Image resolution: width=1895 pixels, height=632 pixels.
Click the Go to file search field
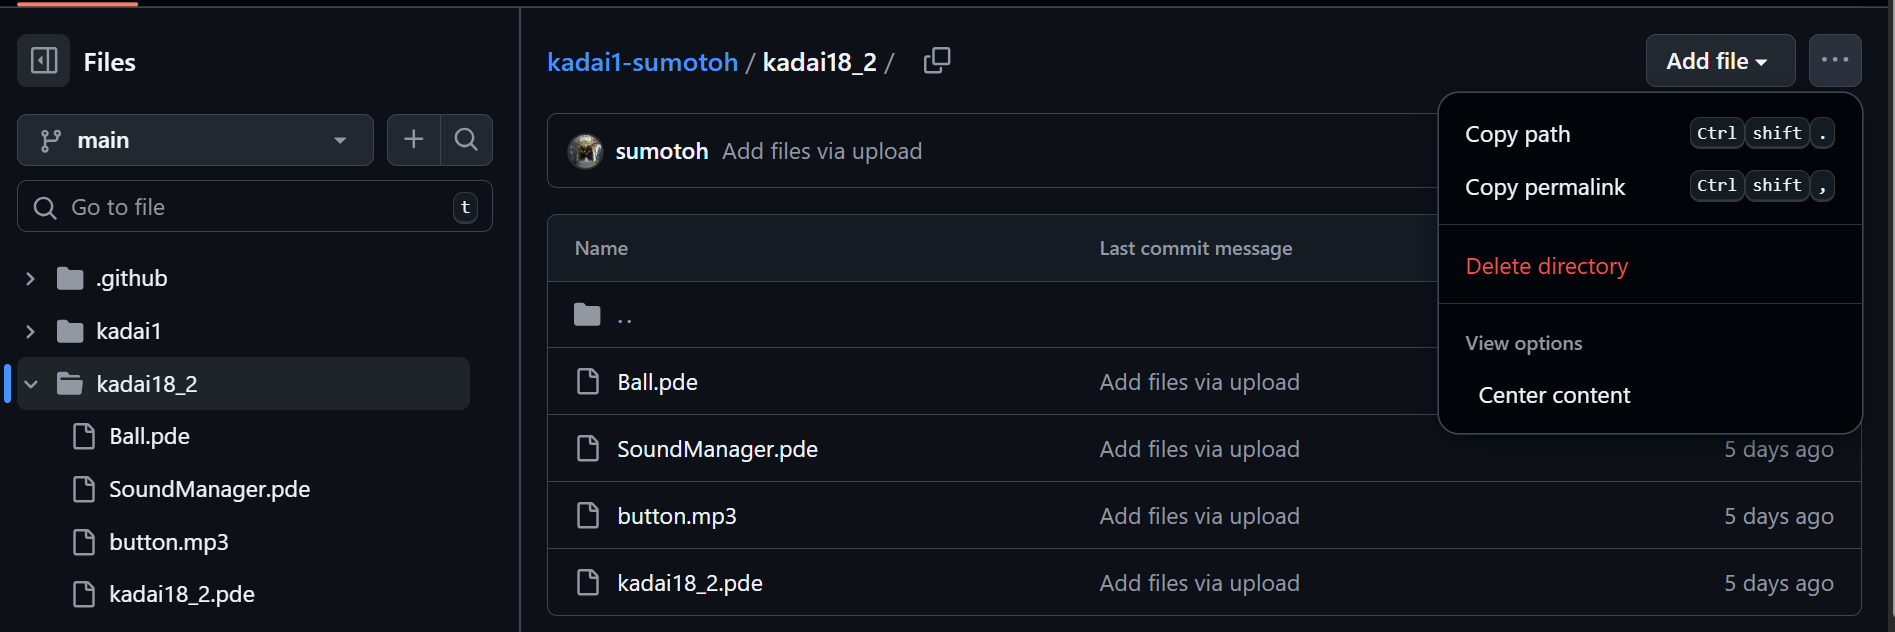click(x=250, y=207)
